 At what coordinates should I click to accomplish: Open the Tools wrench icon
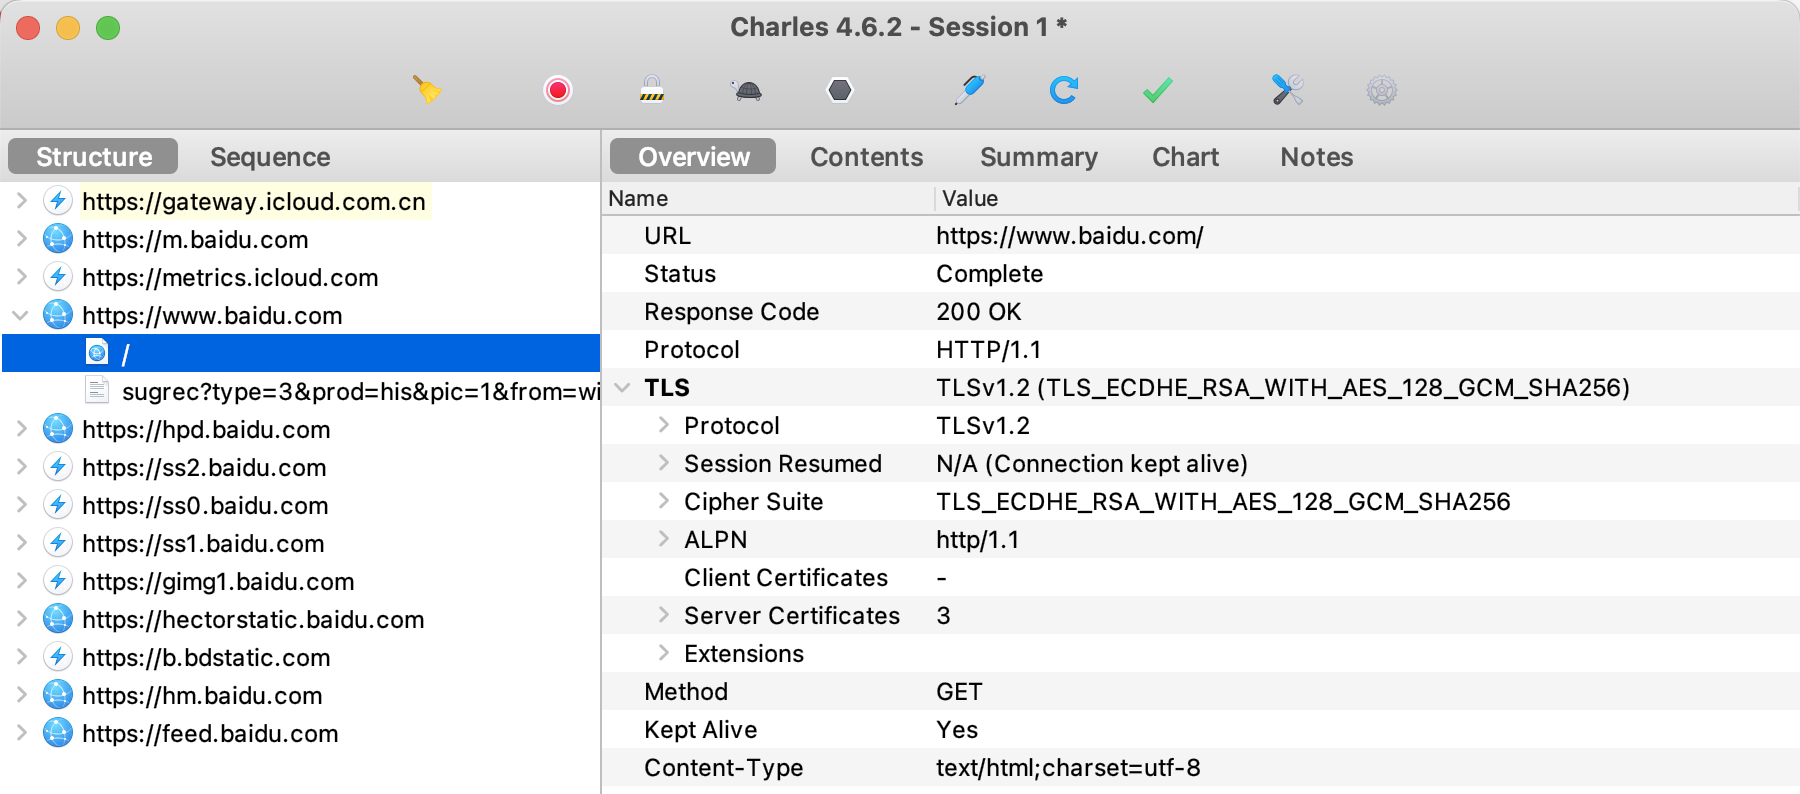click(x=1287, y=90)
